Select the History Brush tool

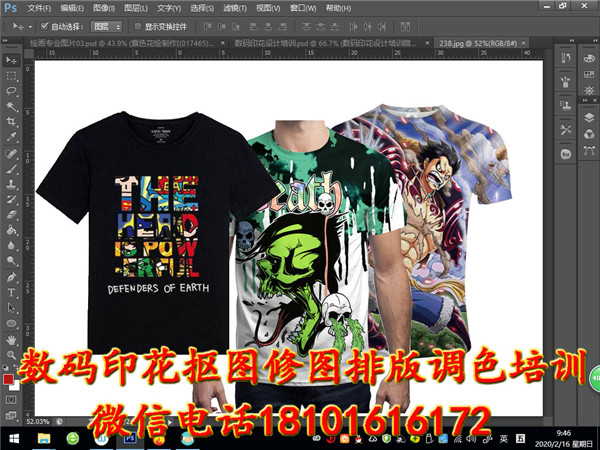coord(11,199)
